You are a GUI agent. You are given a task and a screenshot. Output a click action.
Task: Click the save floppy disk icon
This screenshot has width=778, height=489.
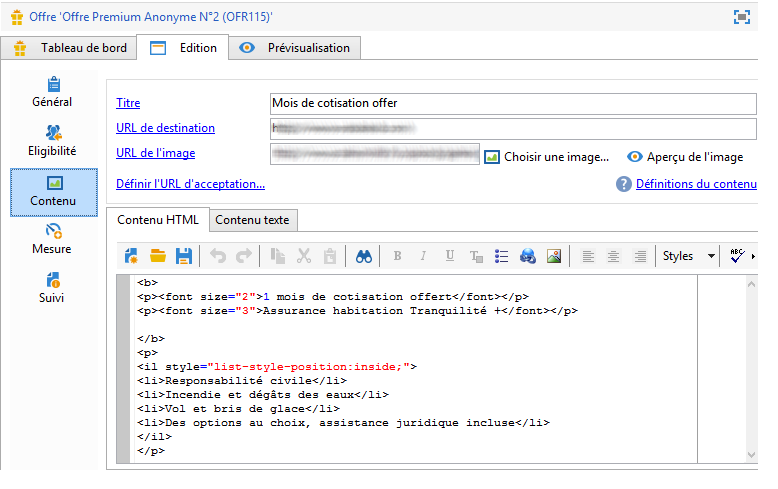click(184, 256)
